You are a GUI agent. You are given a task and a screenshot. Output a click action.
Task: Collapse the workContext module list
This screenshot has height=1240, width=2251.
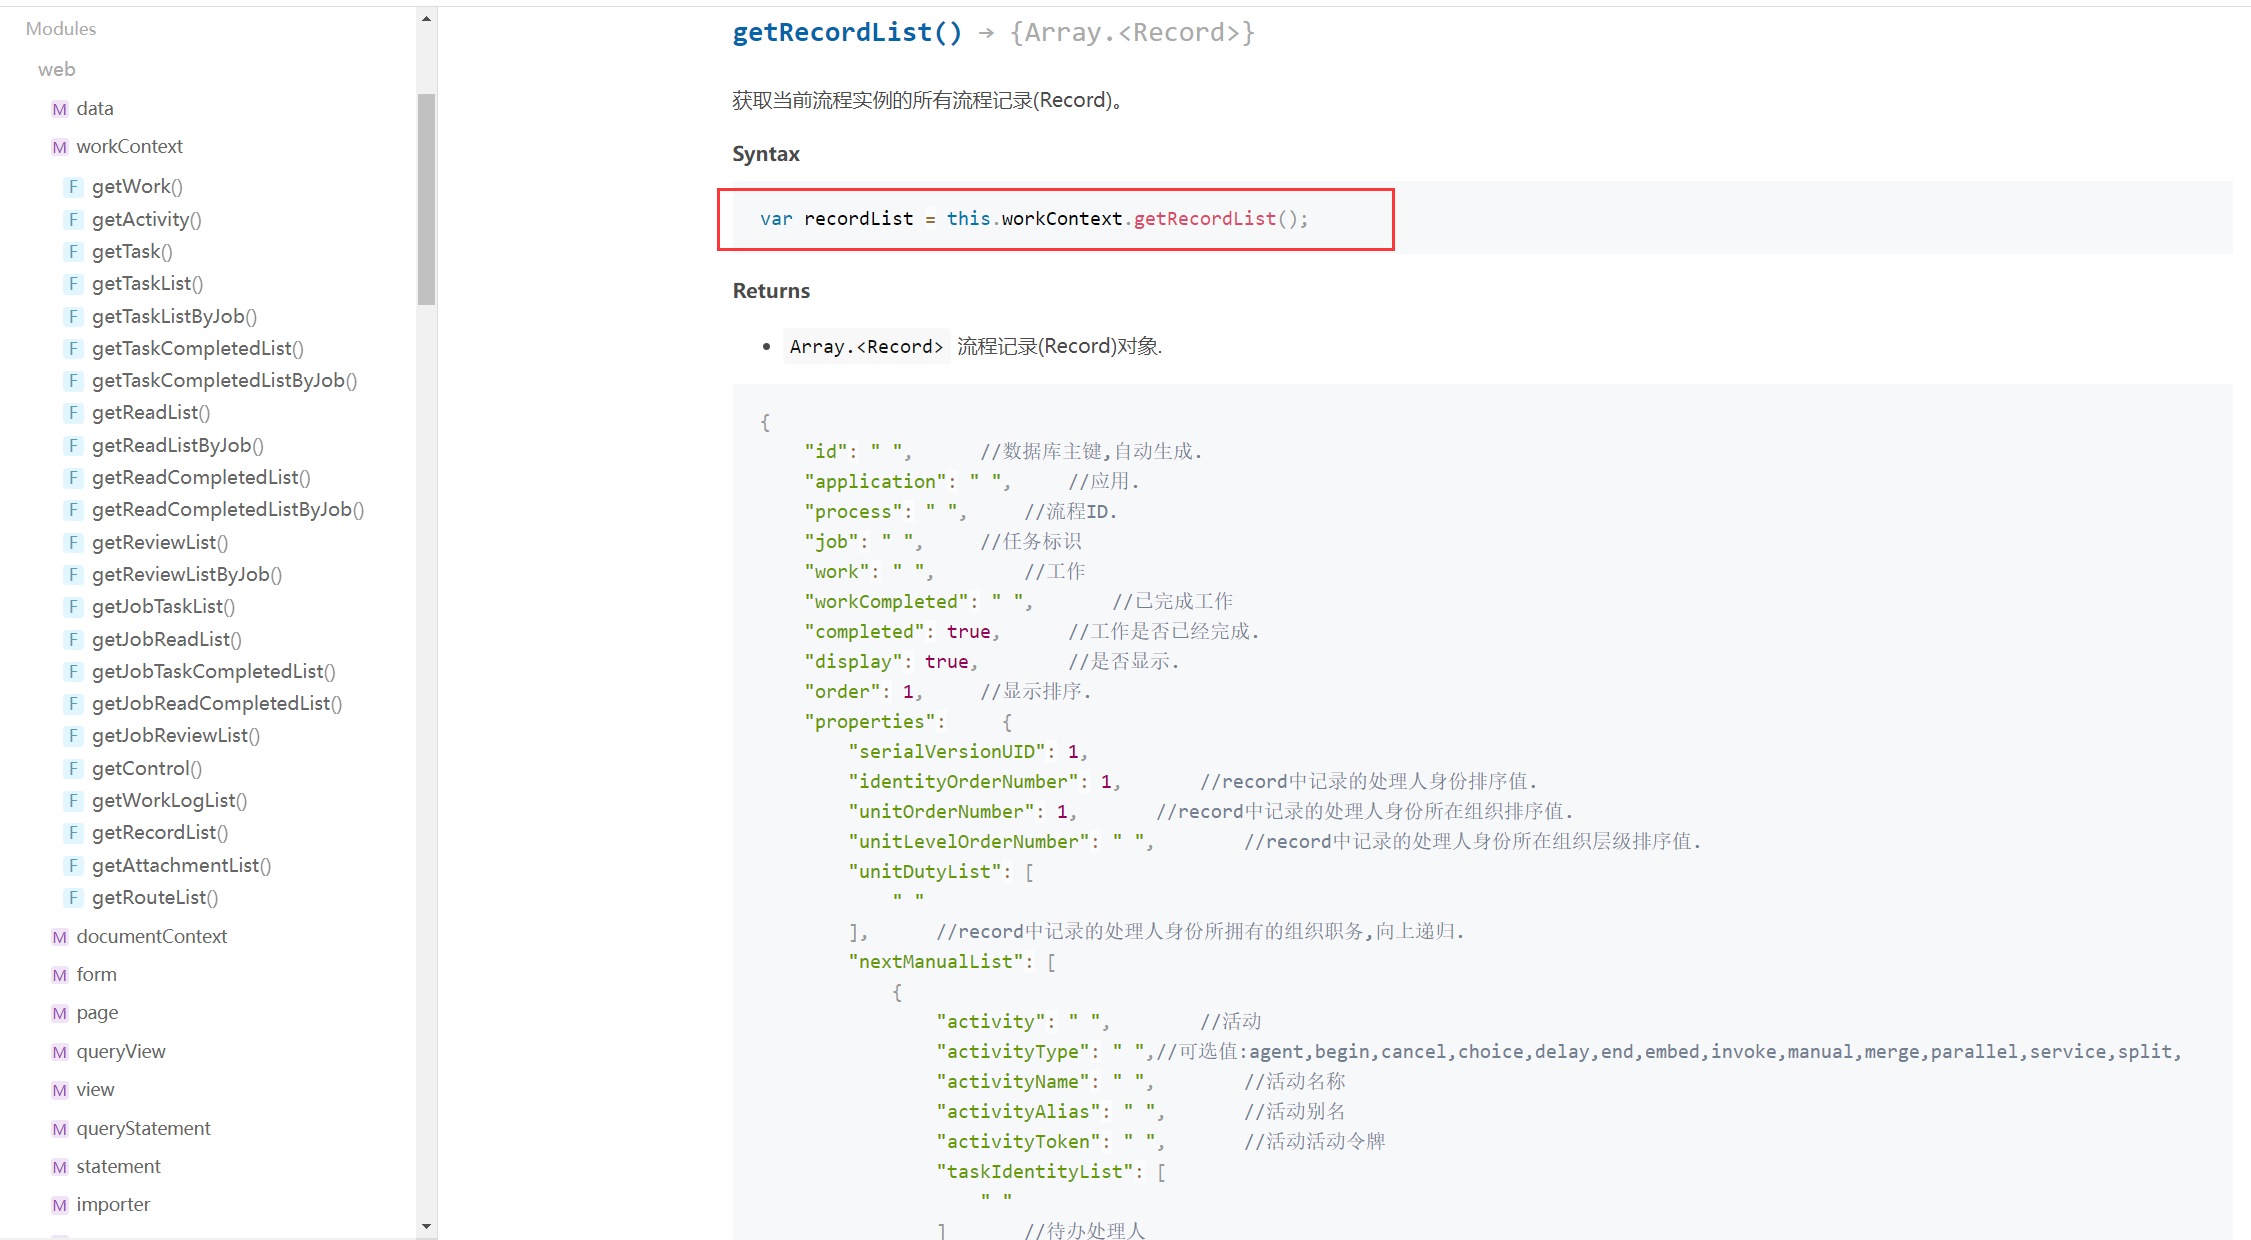point(129,147)
